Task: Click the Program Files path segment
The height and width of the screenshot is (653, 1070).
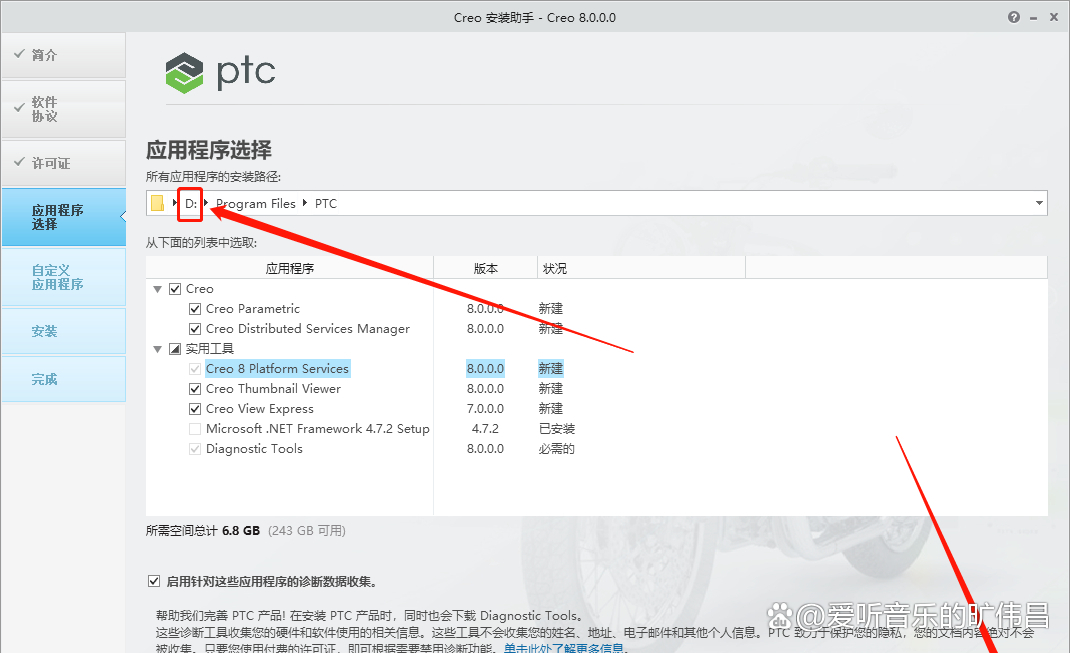Action: 256,203
